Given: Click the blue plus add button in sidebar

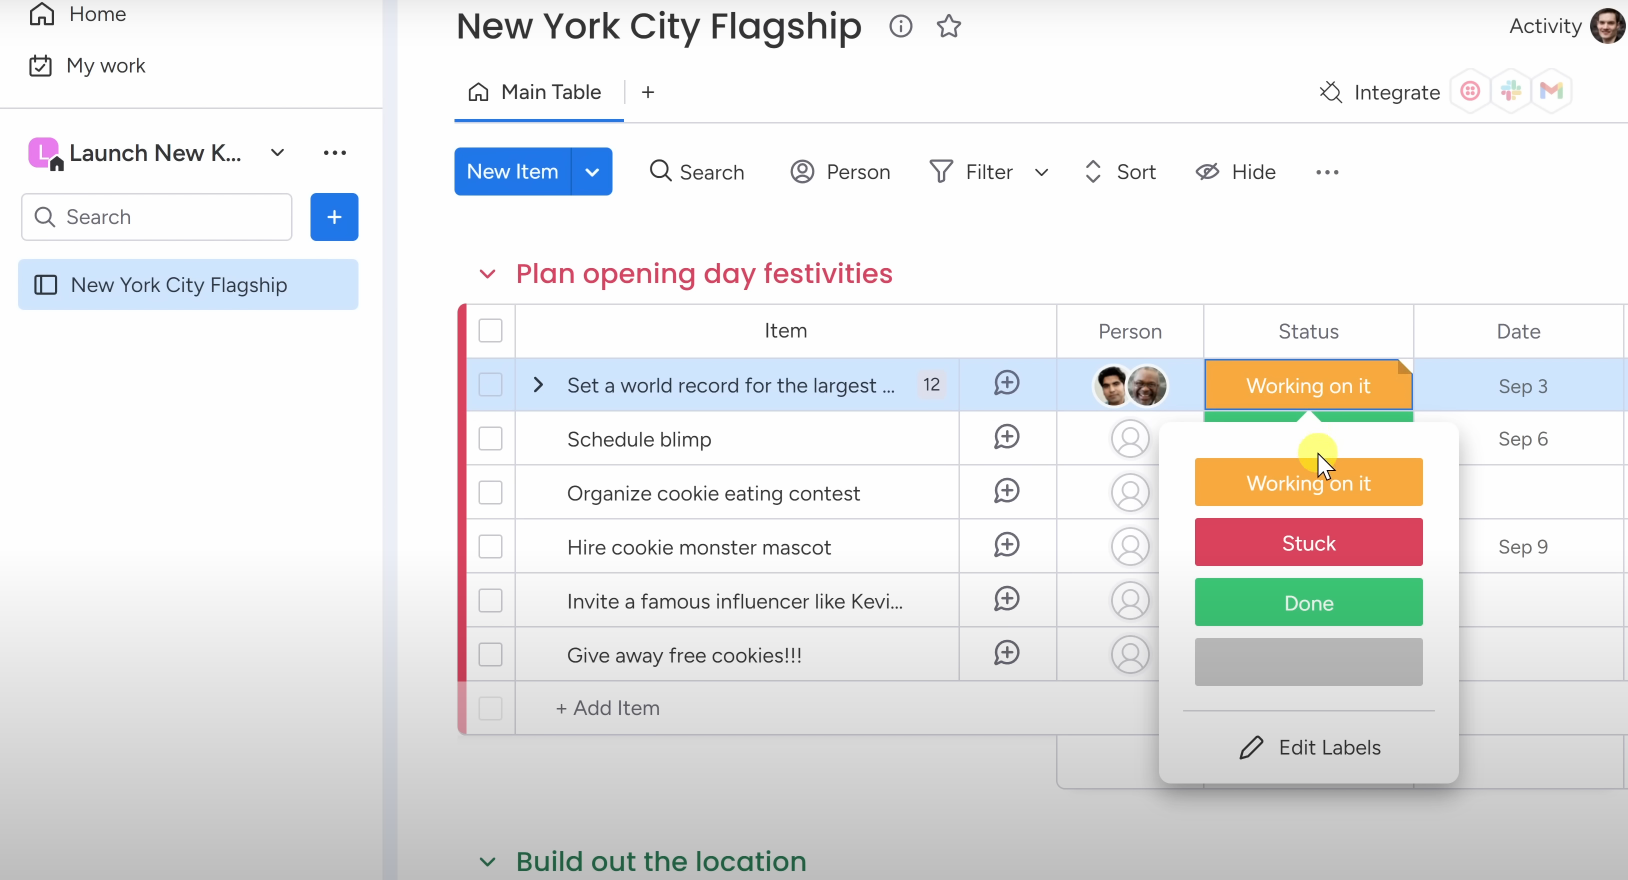Looking at the screenshot, I should [334, 217].
